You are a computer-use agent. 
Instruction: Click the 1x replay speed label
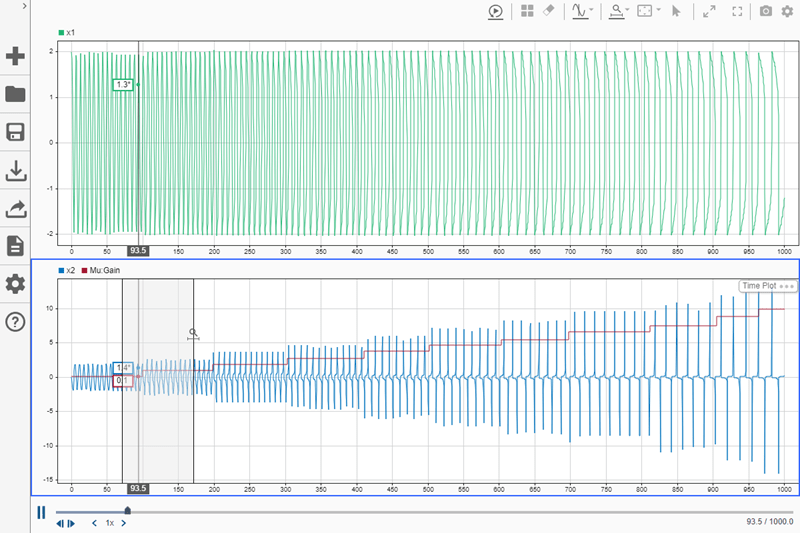[x=109, y=523]
